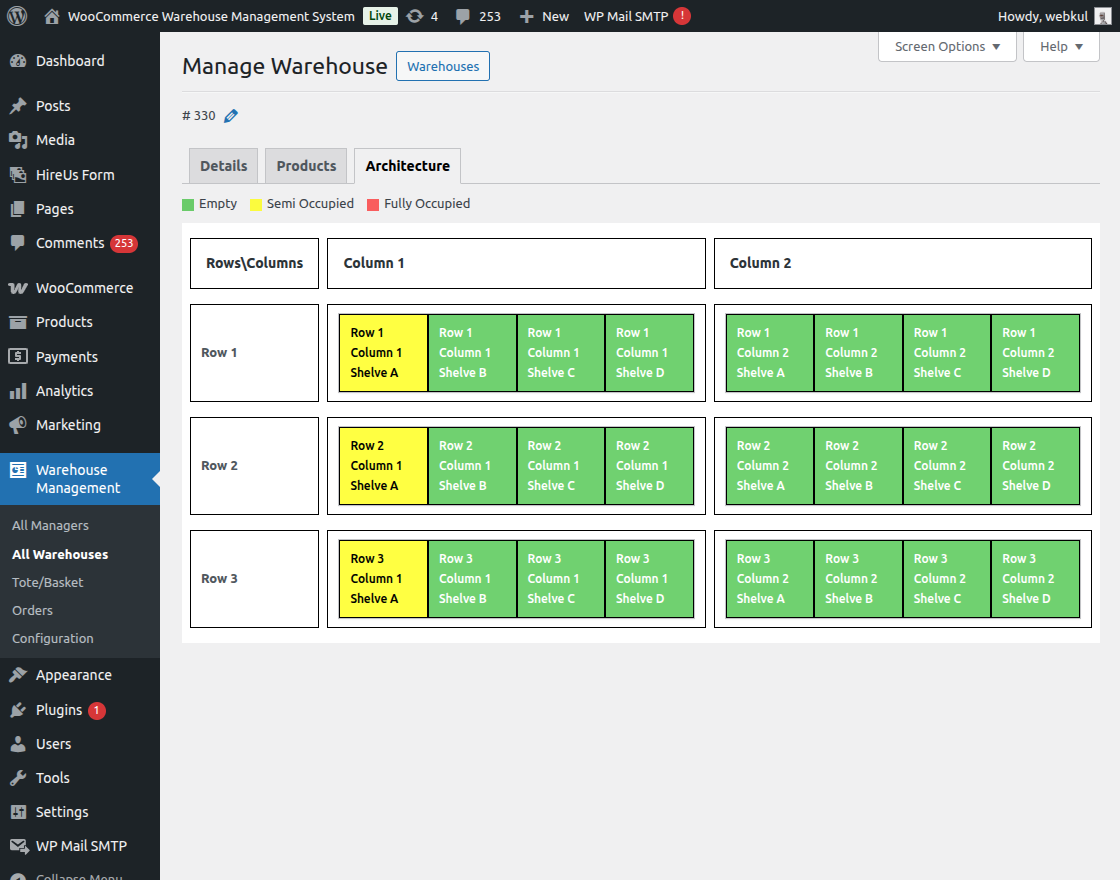Click the Posts pin icon
Image resolution: width=1120 pixels, height=880 pixels.
tap(18, 106)
